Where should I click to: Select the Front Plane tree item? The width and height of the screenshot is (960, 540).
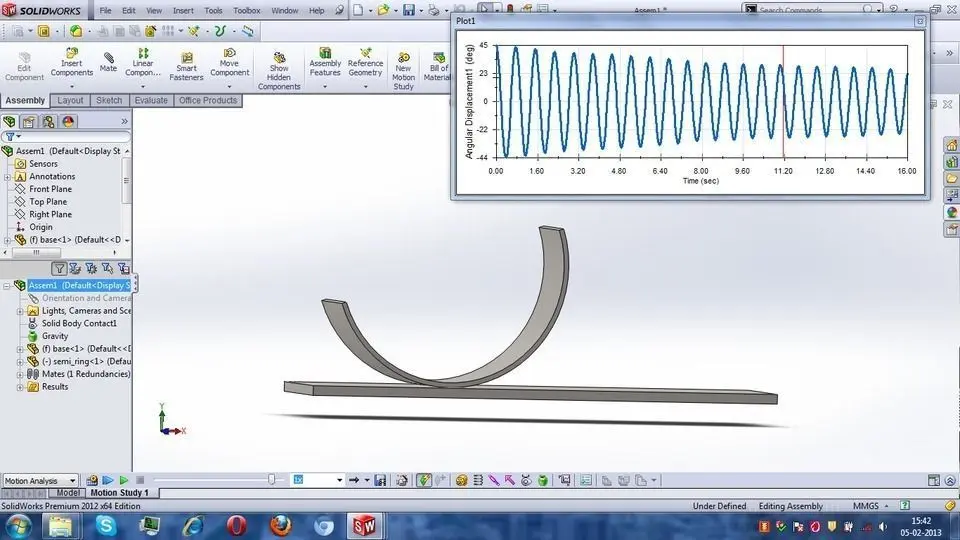tap(50, 189)
